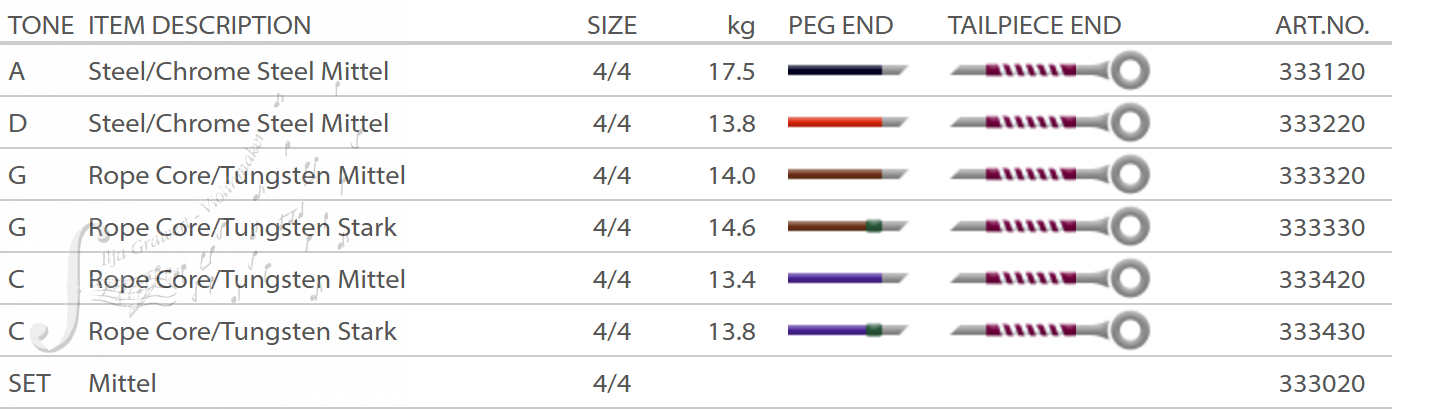Click the 17.5 kg tension value
Screen dimensions: 1442x410
pyautogui.click(x=731, y=72)
